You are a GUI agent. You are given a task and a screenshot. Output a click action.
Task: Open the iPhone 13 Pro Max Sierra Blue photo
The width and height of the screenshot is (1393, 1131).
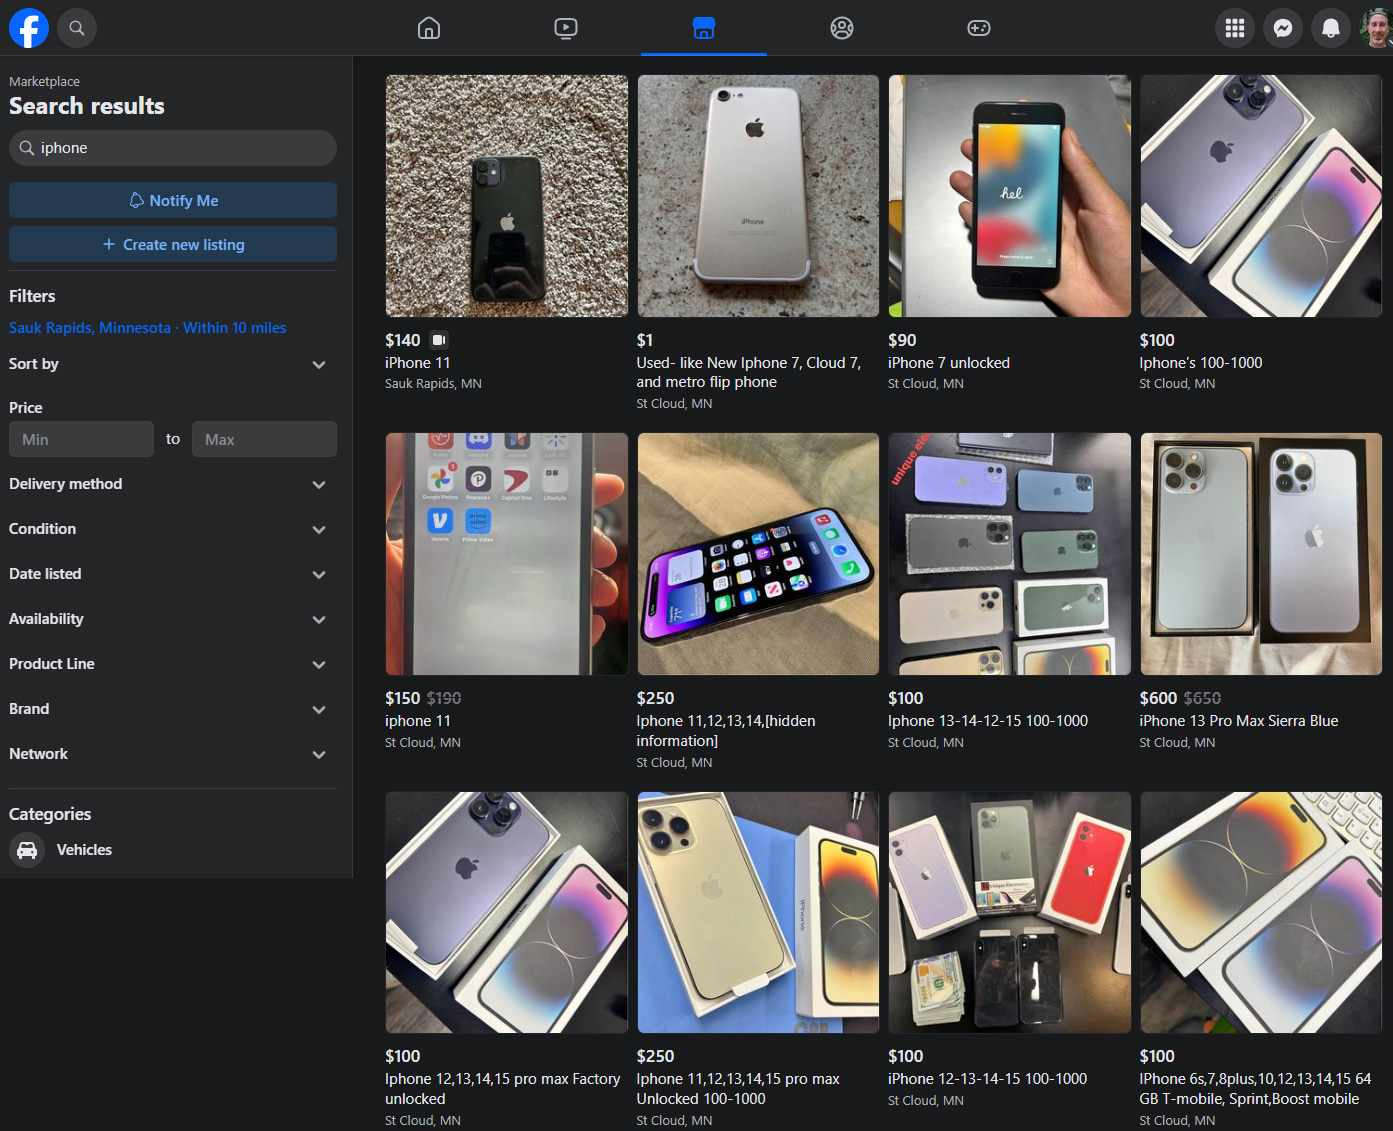coord(1261,554)
